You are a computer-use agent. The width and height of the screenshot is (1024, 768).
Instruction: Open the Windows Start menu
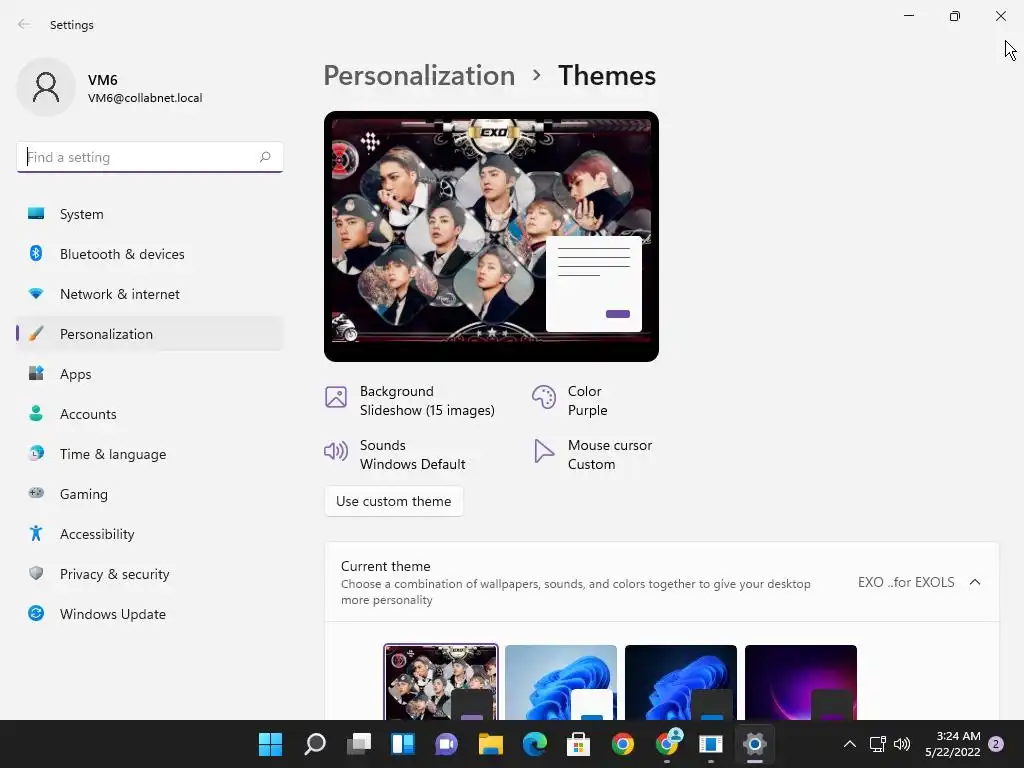coord(270,744)
